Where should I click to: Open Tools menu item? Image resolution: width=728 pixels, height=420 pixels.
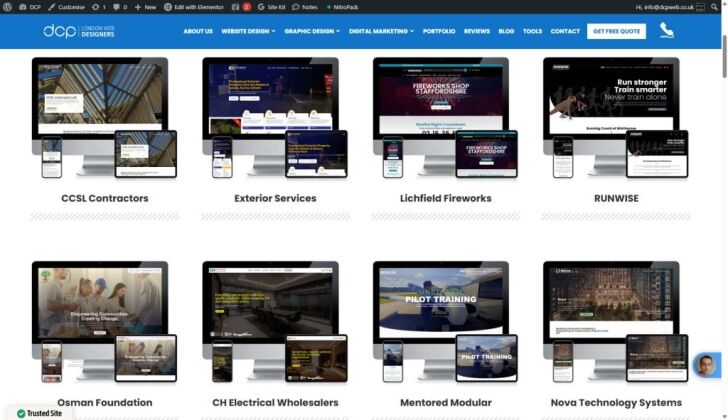pos(532,31)
